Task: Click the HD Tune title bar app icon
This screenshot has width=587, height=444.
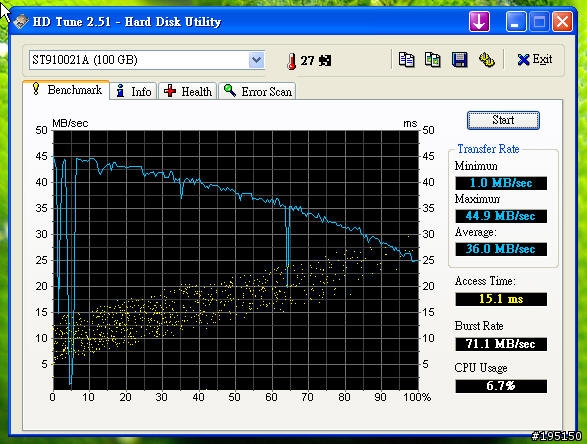Action: coord(21,21)
